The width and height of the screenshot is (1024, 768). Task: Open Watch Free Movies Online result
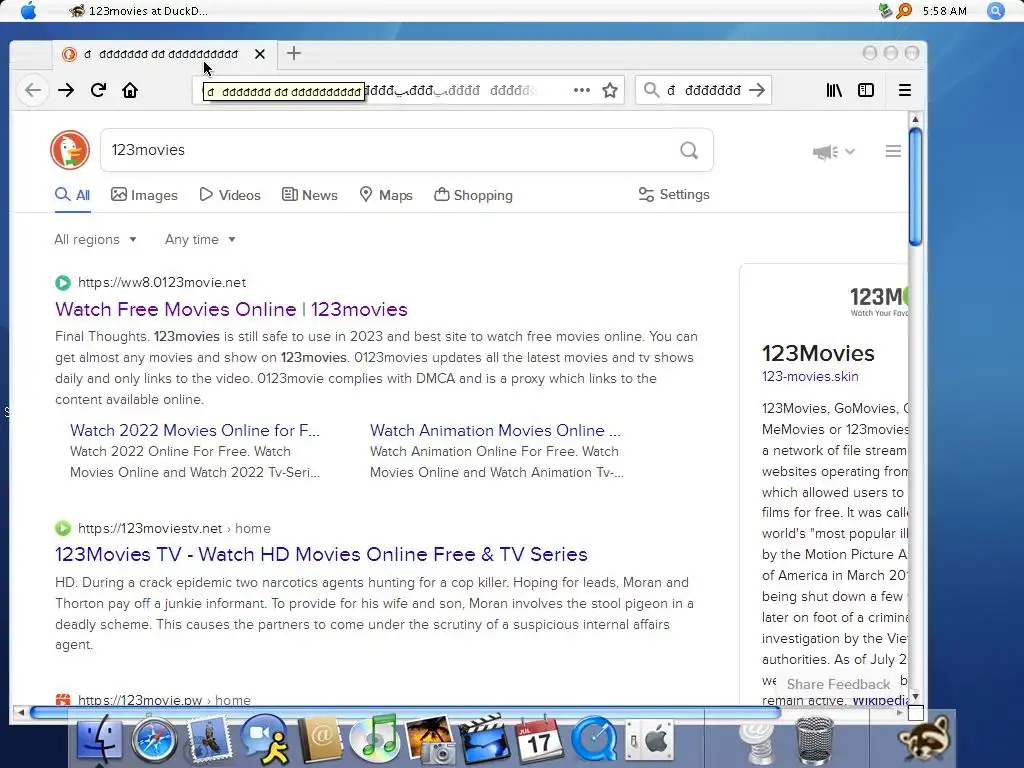pos(231,310)
